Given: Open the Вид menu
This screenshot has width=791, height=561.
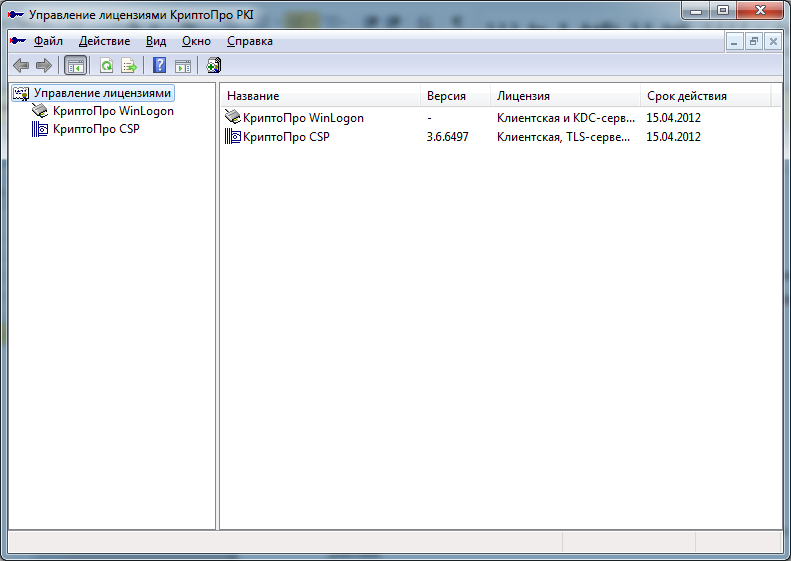Looking at the screenshot, I should [x=156, y=41].
